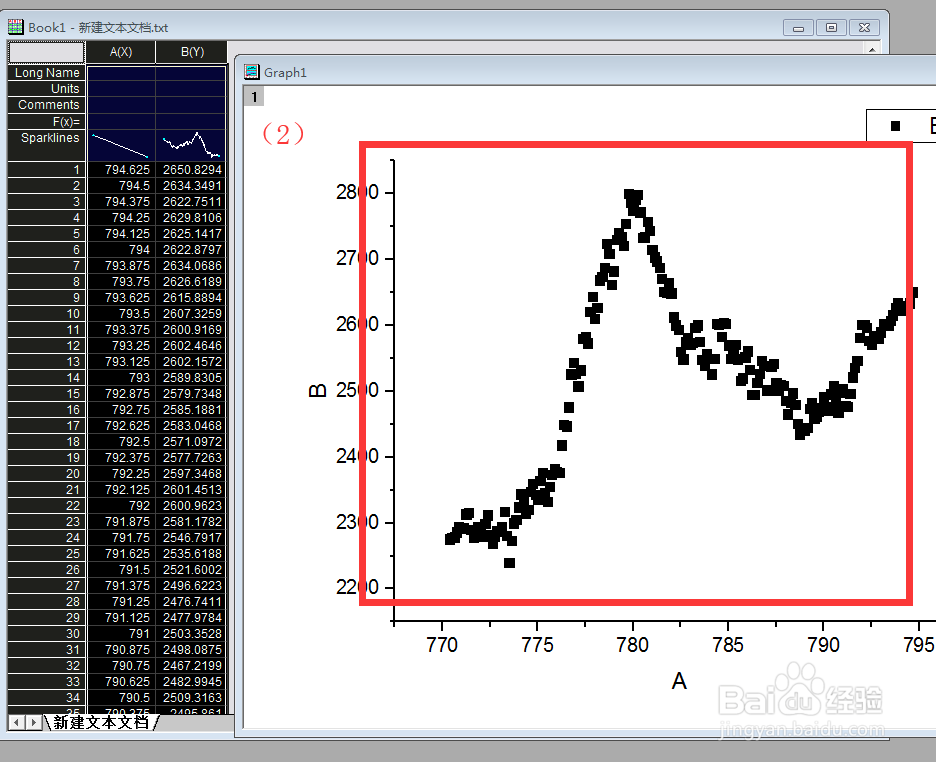Select cell 794.5 in row 2
936x762 pixels.
pos(121,186)
